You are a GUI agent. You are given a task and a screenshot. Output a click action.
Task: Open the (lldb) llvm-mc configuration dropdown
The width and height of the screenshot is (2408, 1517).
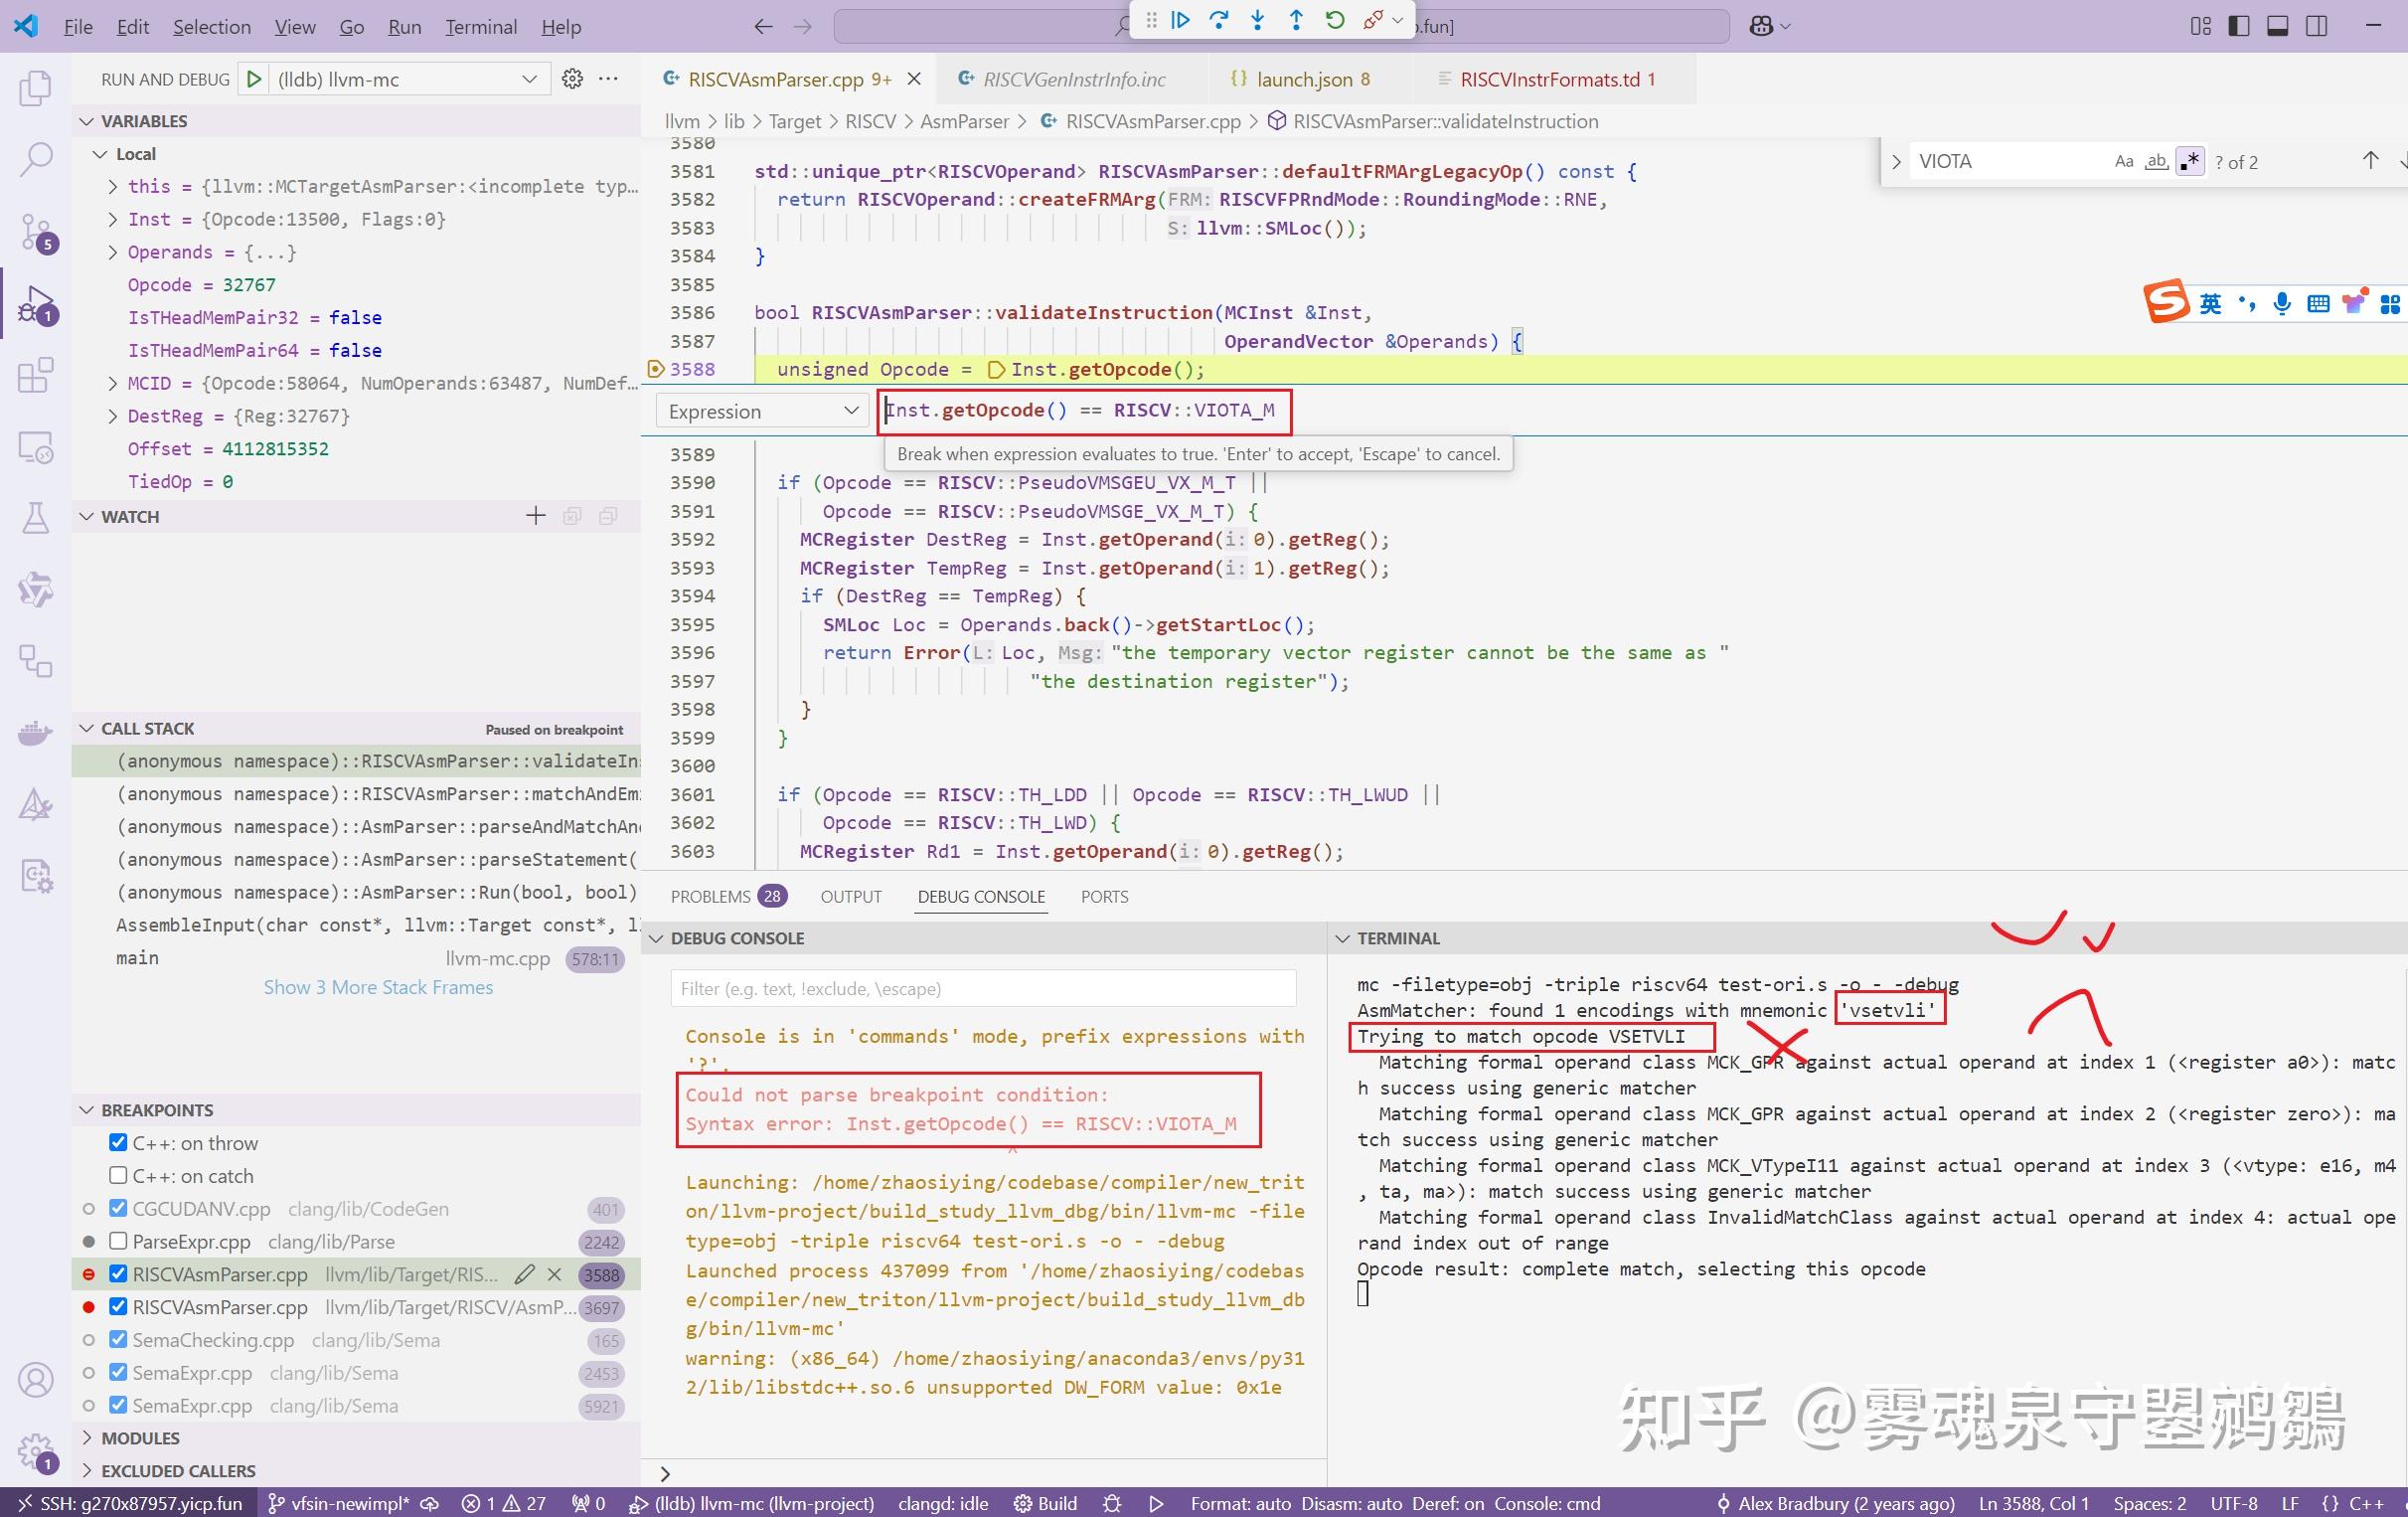tap(529, 78)
